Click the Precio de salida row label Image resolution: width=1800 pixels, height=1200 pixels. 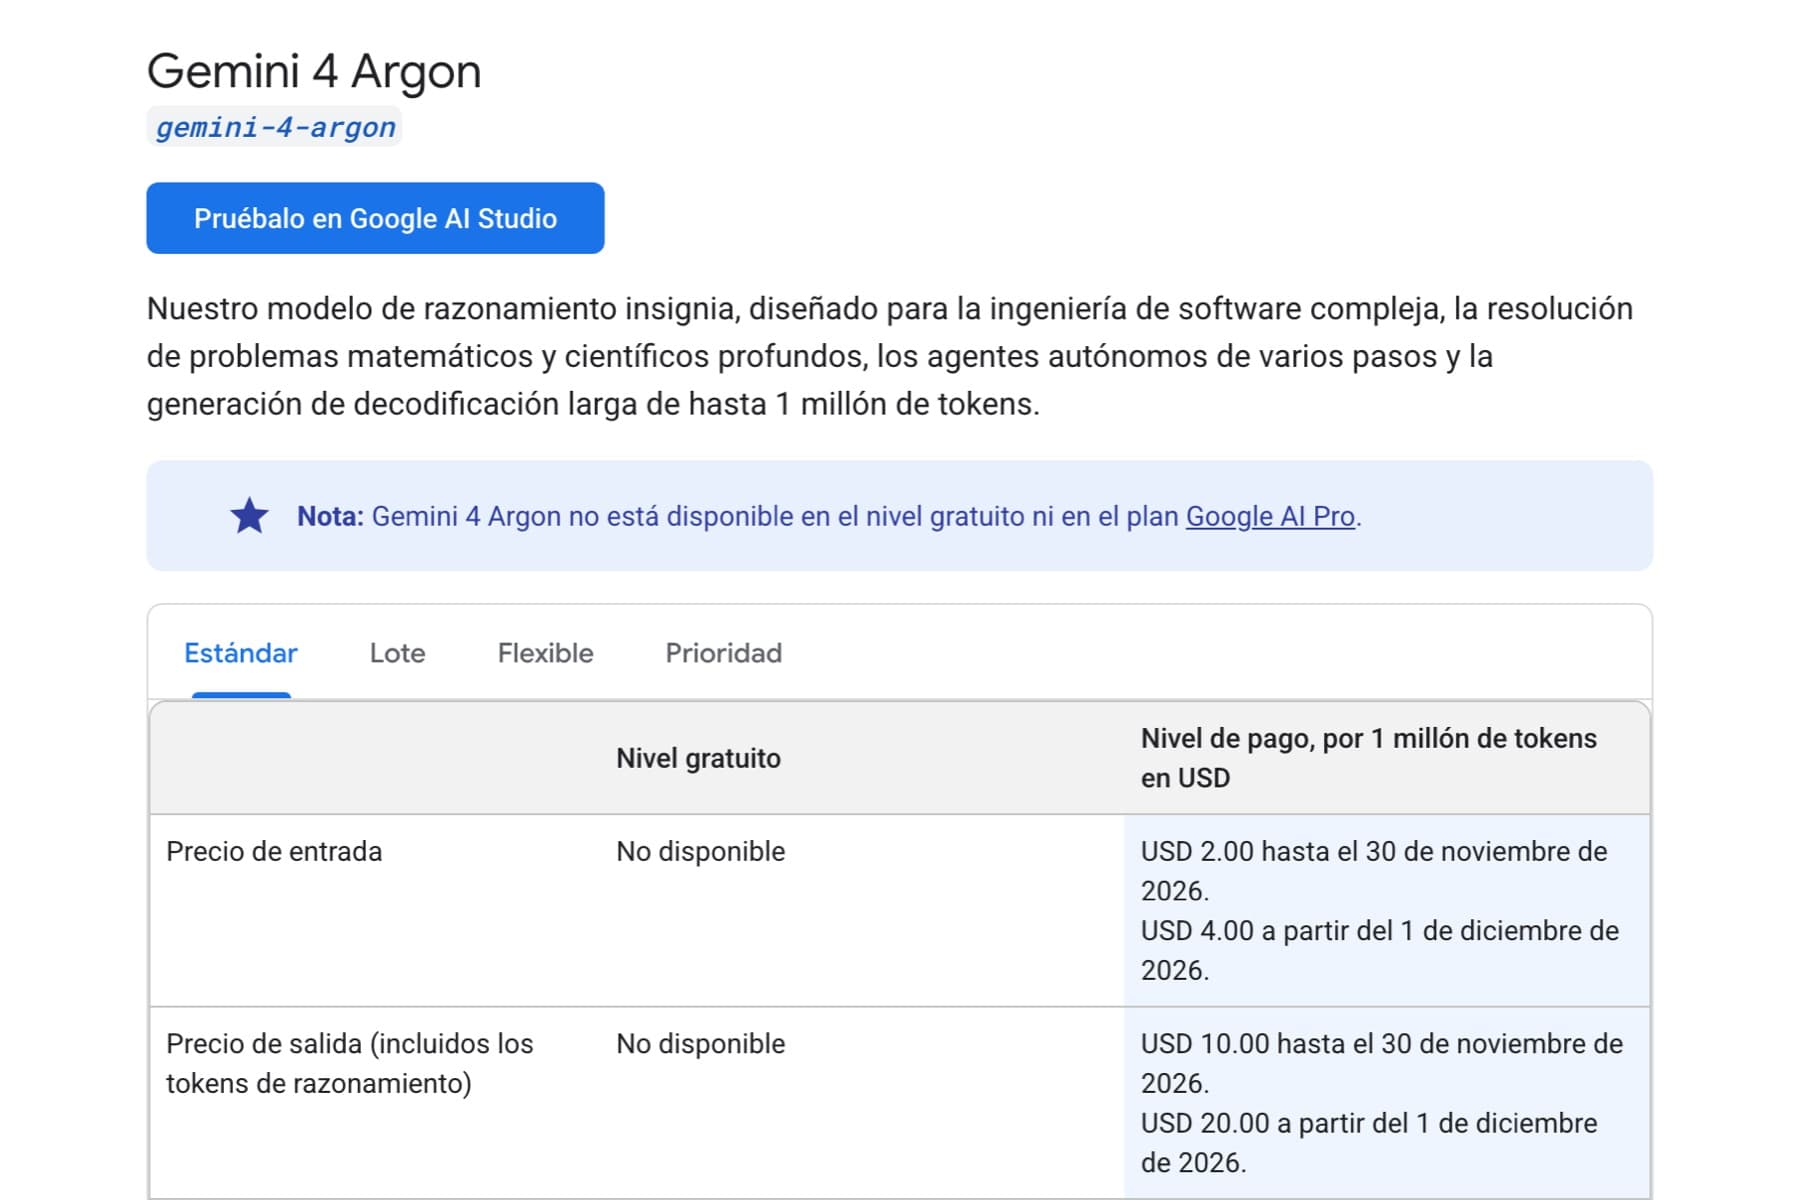click(x=349, y=1063)
